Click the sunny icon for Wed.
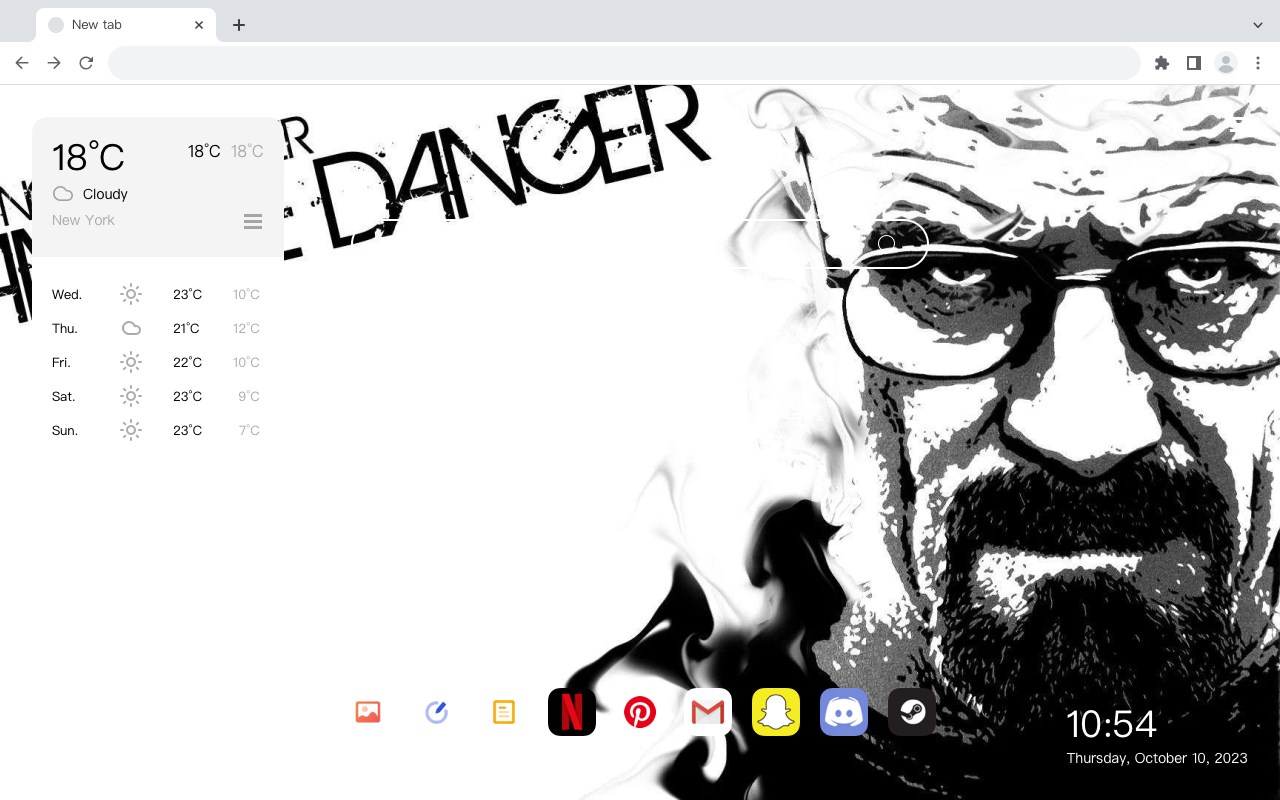 131,294
